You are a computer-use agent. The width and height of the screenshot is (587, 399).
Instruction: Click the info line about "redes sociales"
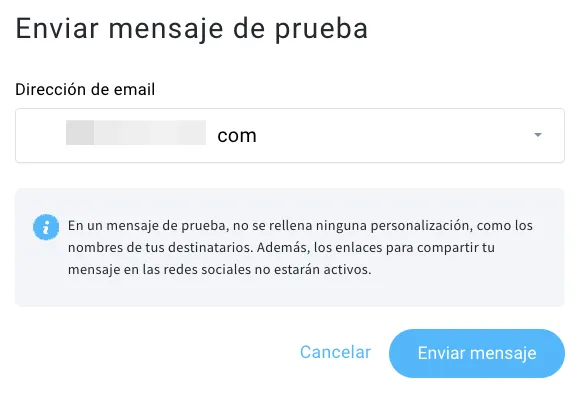[219, 269]
